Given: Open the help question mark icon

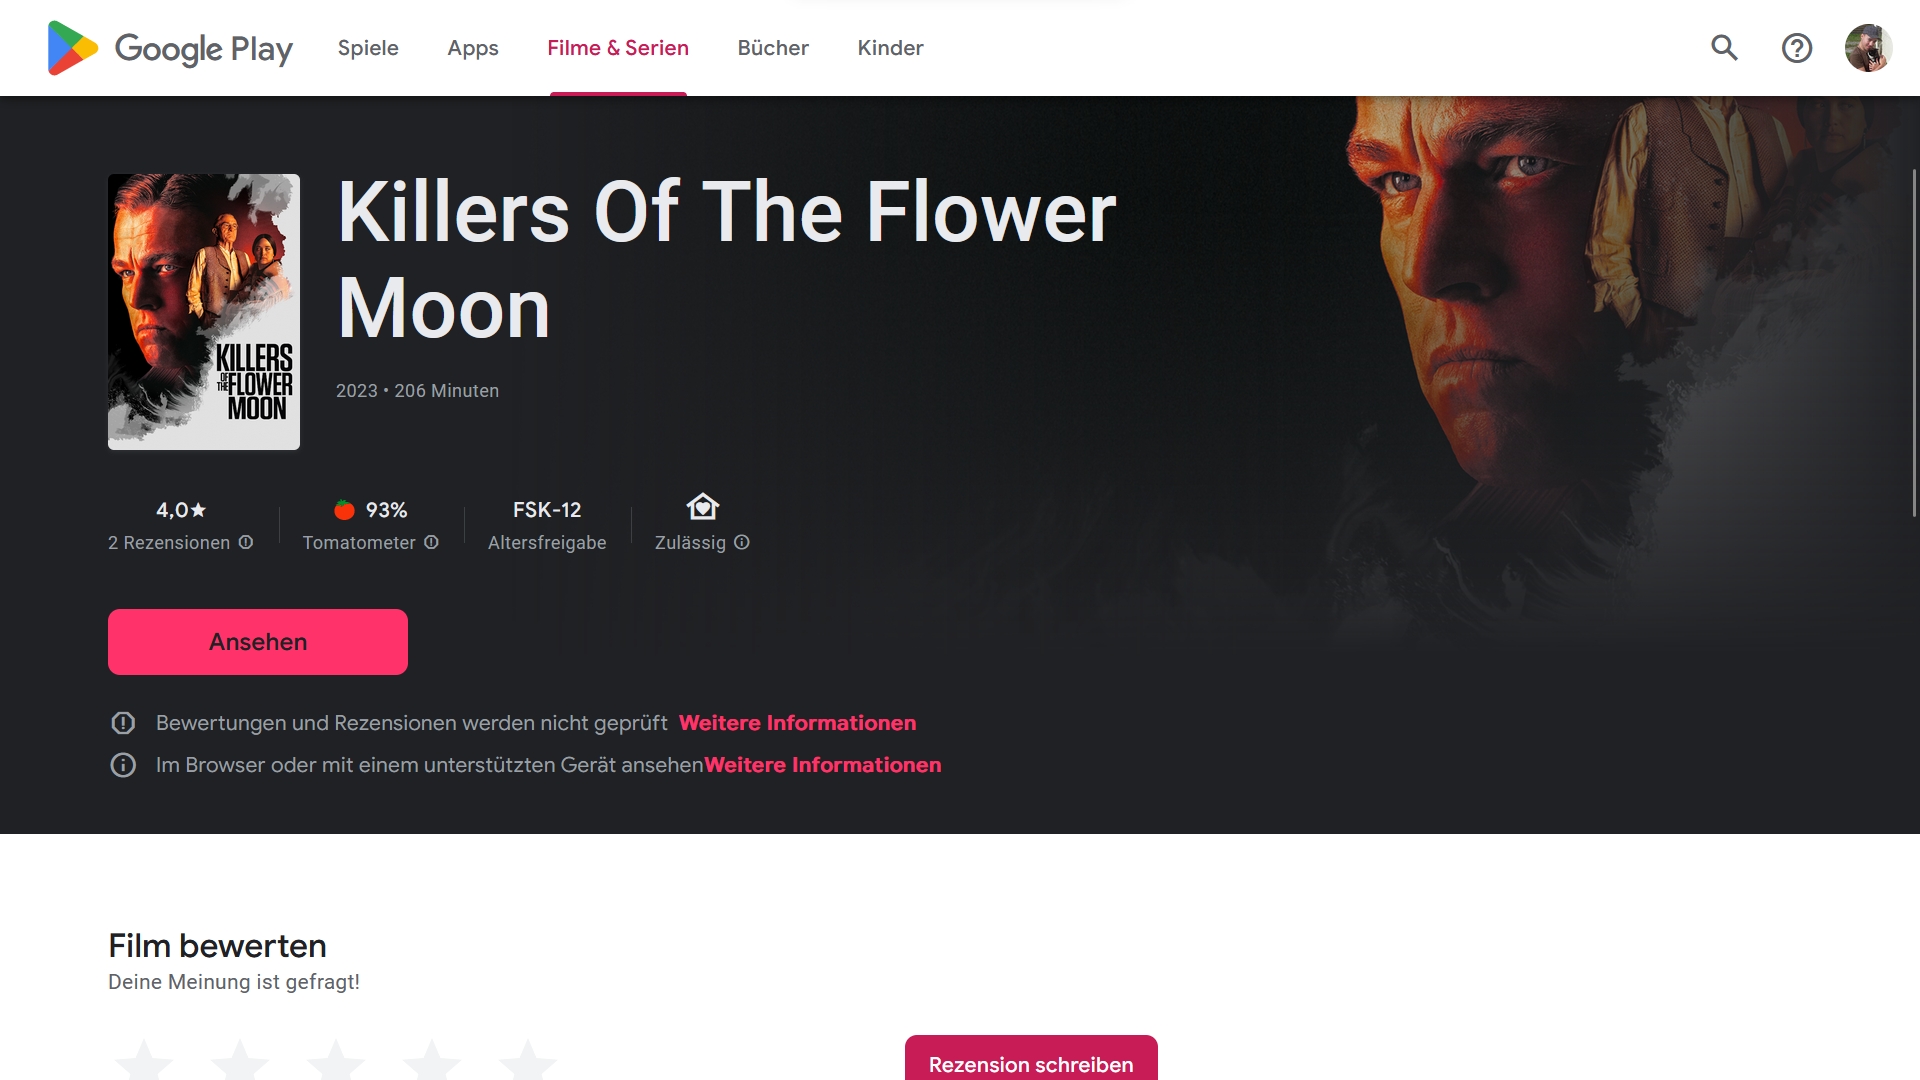Looking at the screenshot, I should point(1797,48).
